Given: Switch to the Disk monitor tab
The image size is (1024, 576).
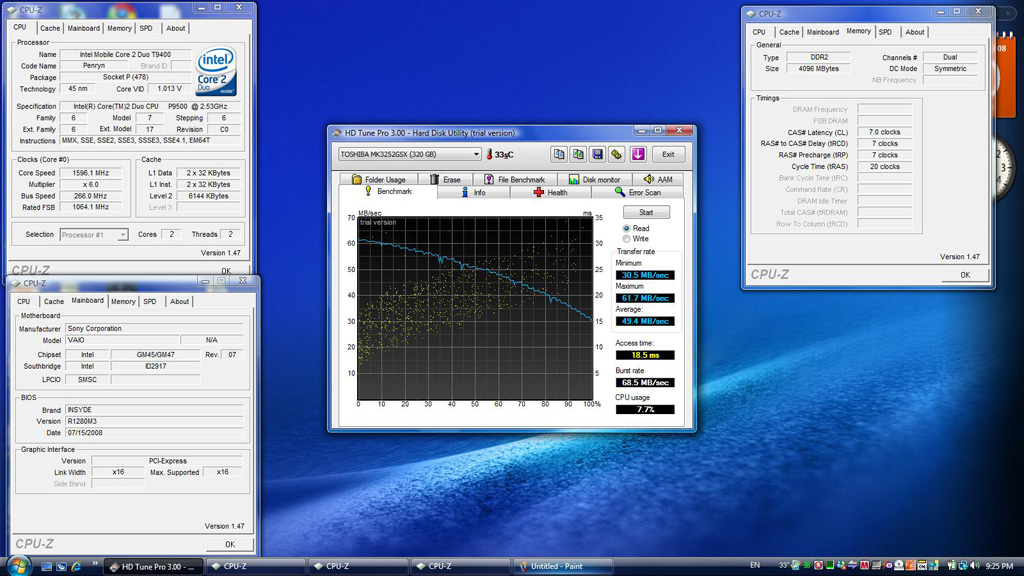Looking at the screenshot, I should tap(594, 180).
